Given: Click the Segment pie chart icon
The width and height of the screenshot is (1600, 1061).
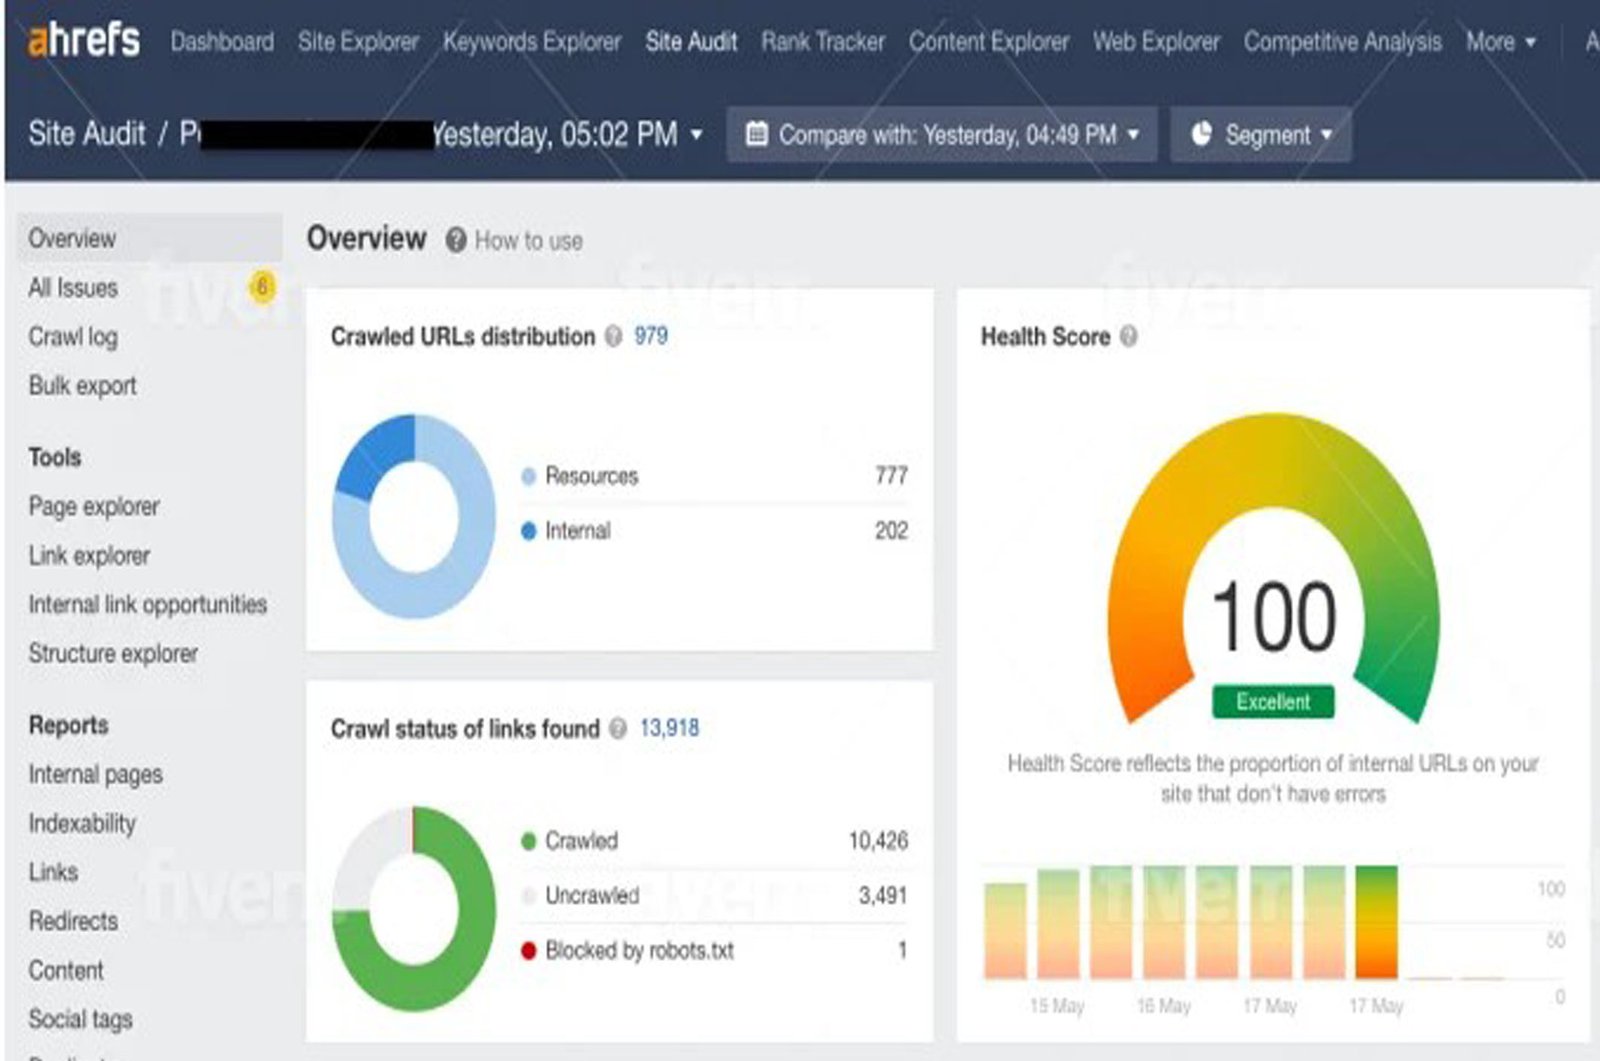Looking at the screenshot, I should point(1201,134).
